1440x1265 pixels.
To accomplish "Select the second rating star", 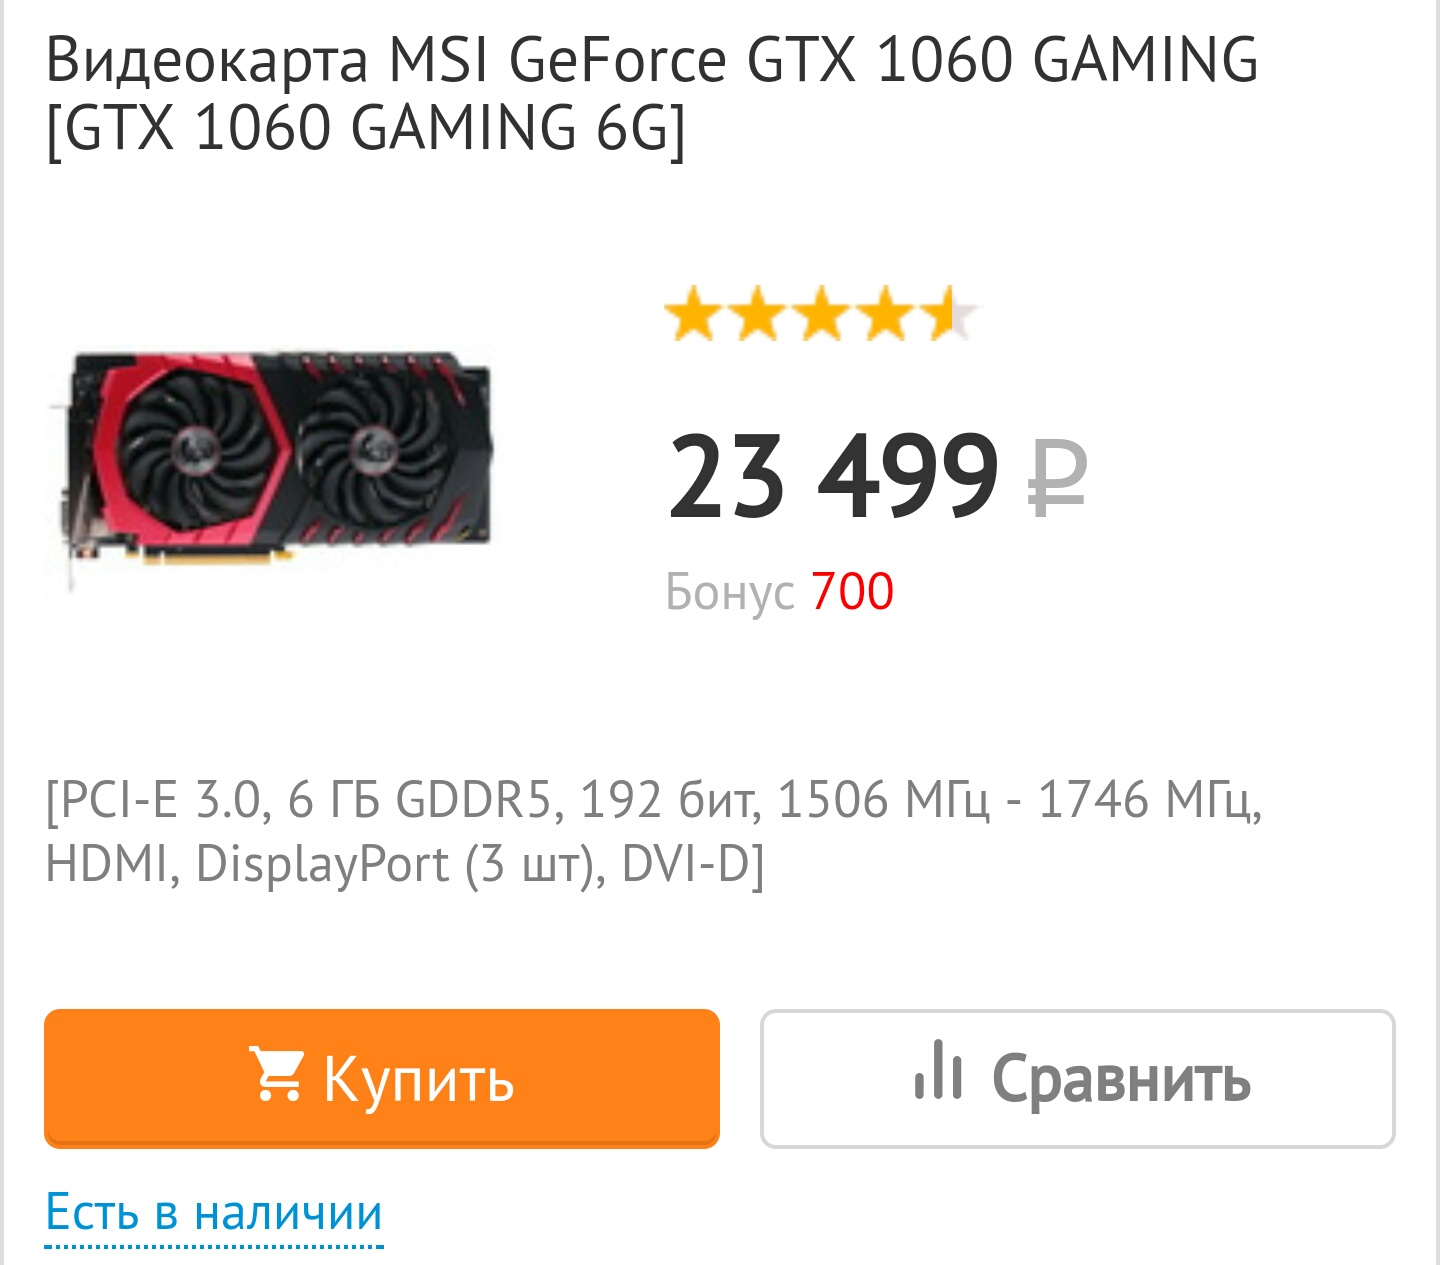I will pos(757,314).
